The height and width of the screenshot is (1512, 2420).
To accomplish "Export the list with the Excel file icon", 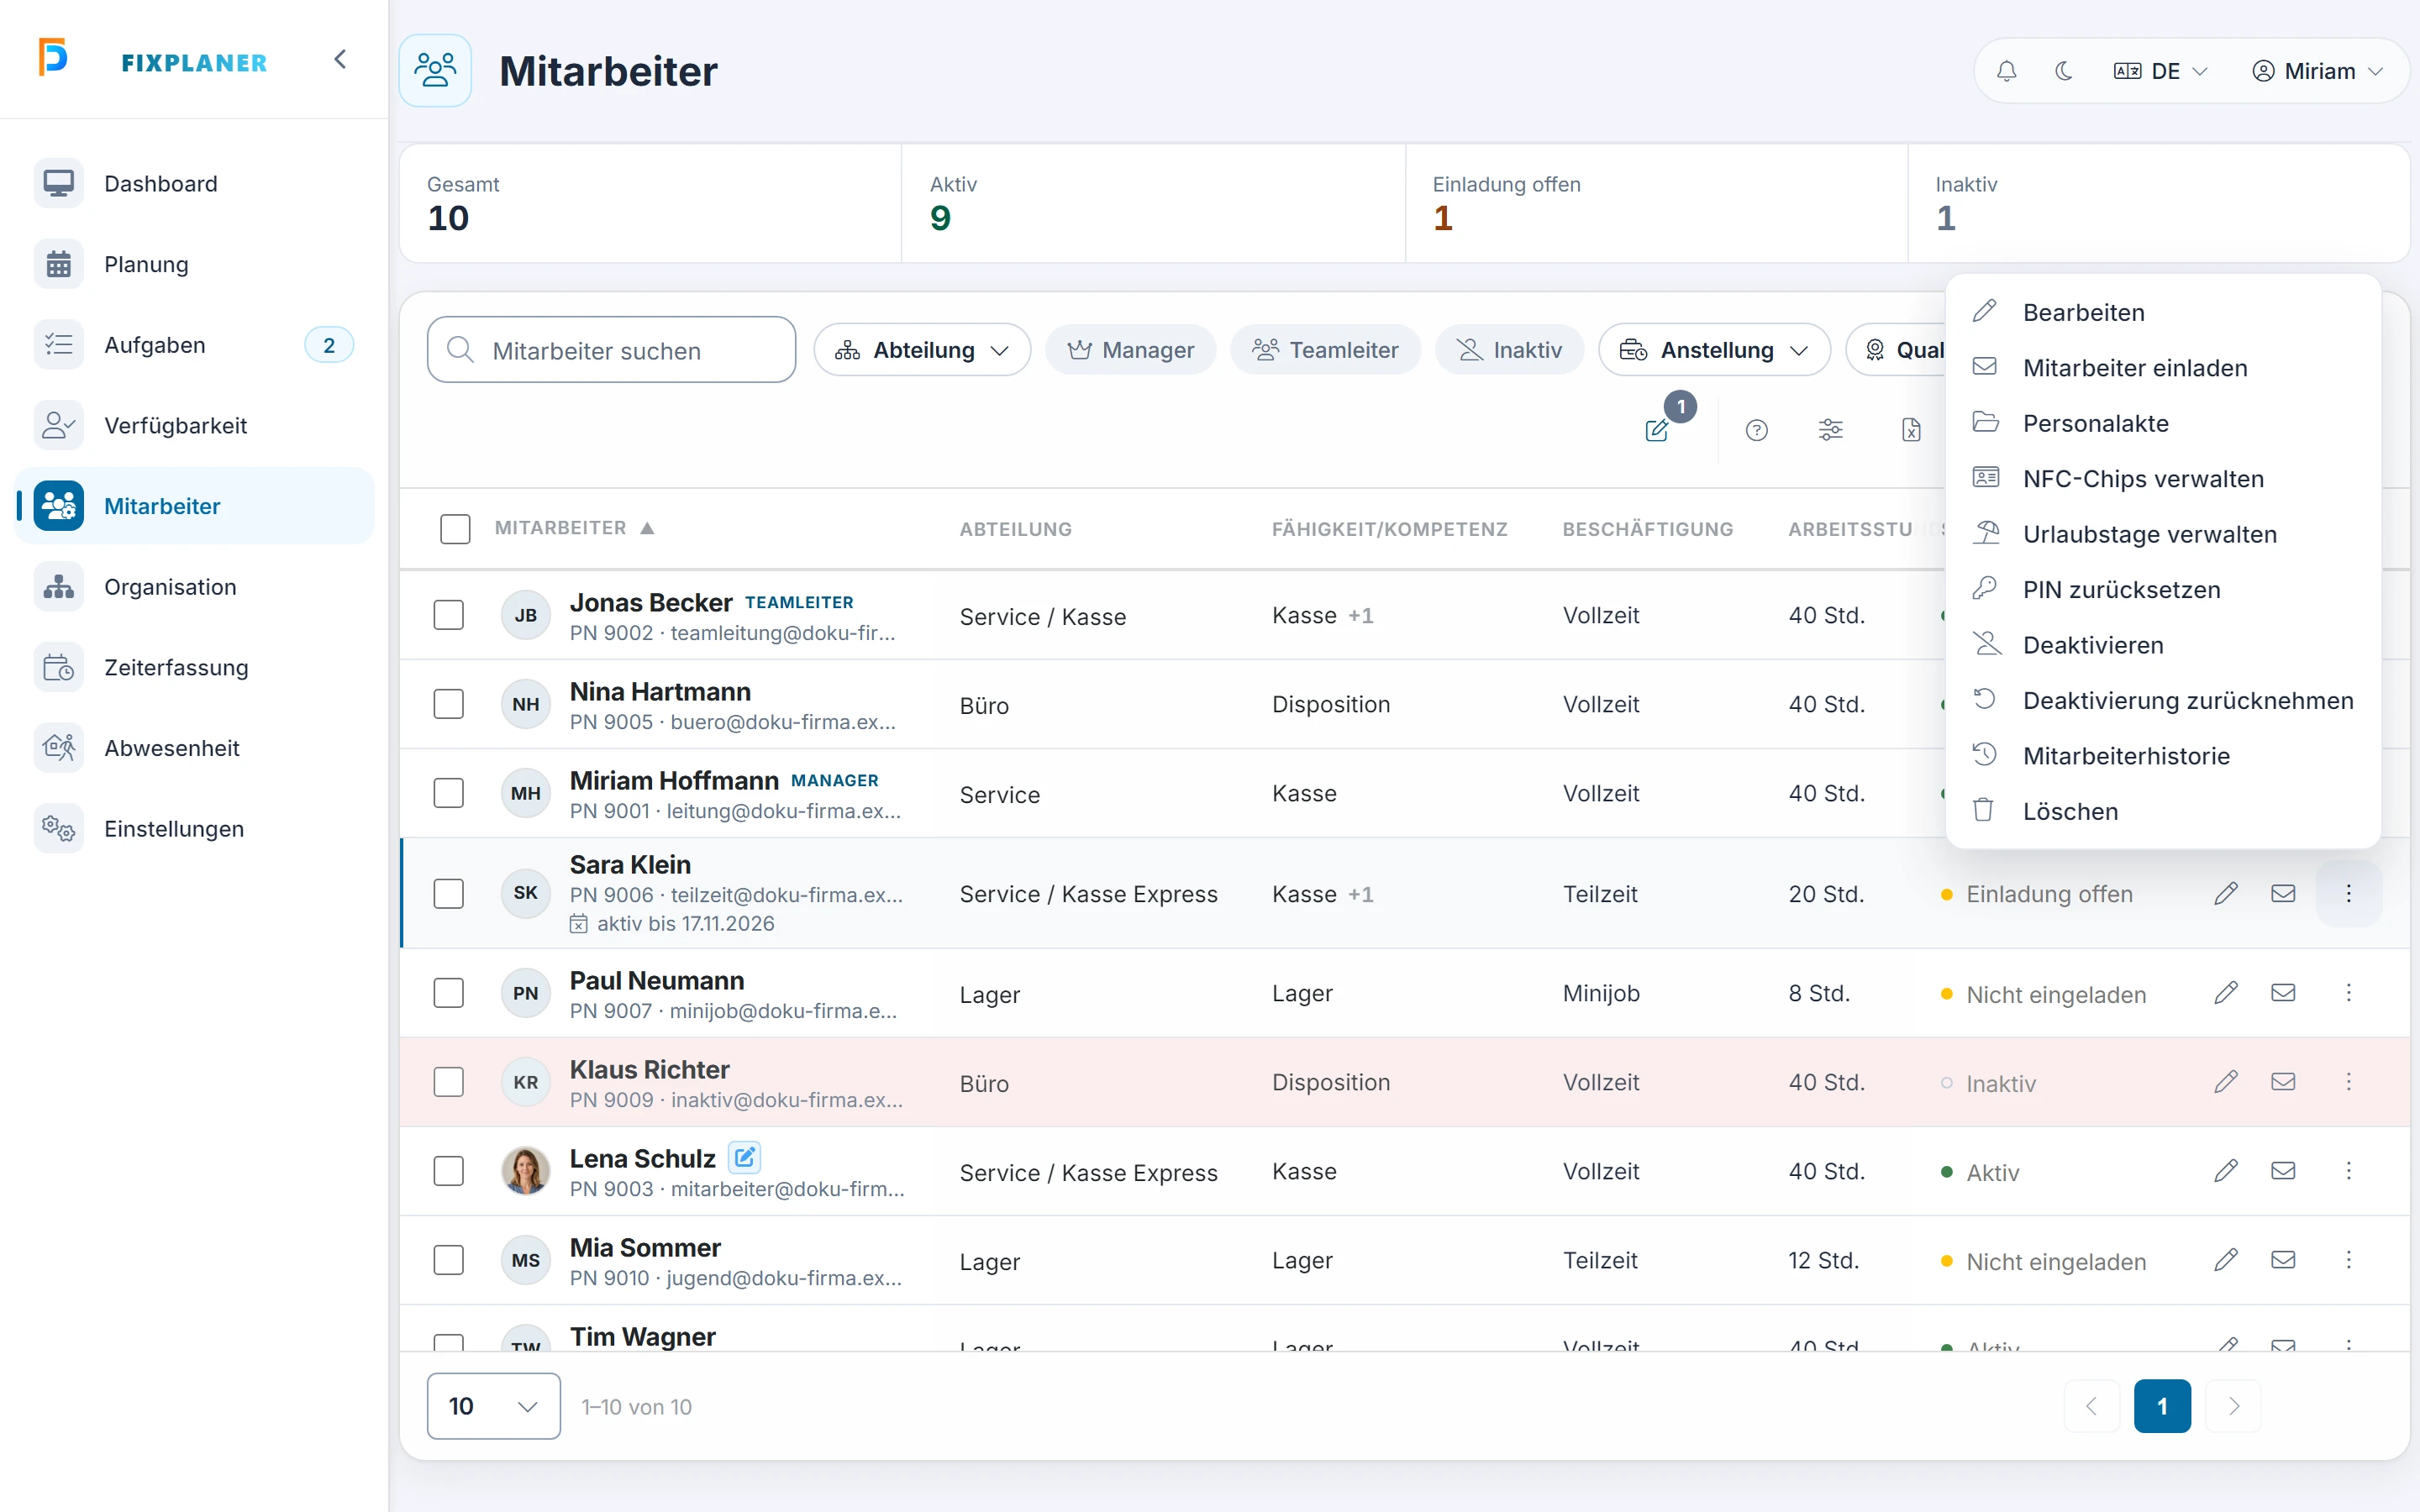I will (1911, 430).
